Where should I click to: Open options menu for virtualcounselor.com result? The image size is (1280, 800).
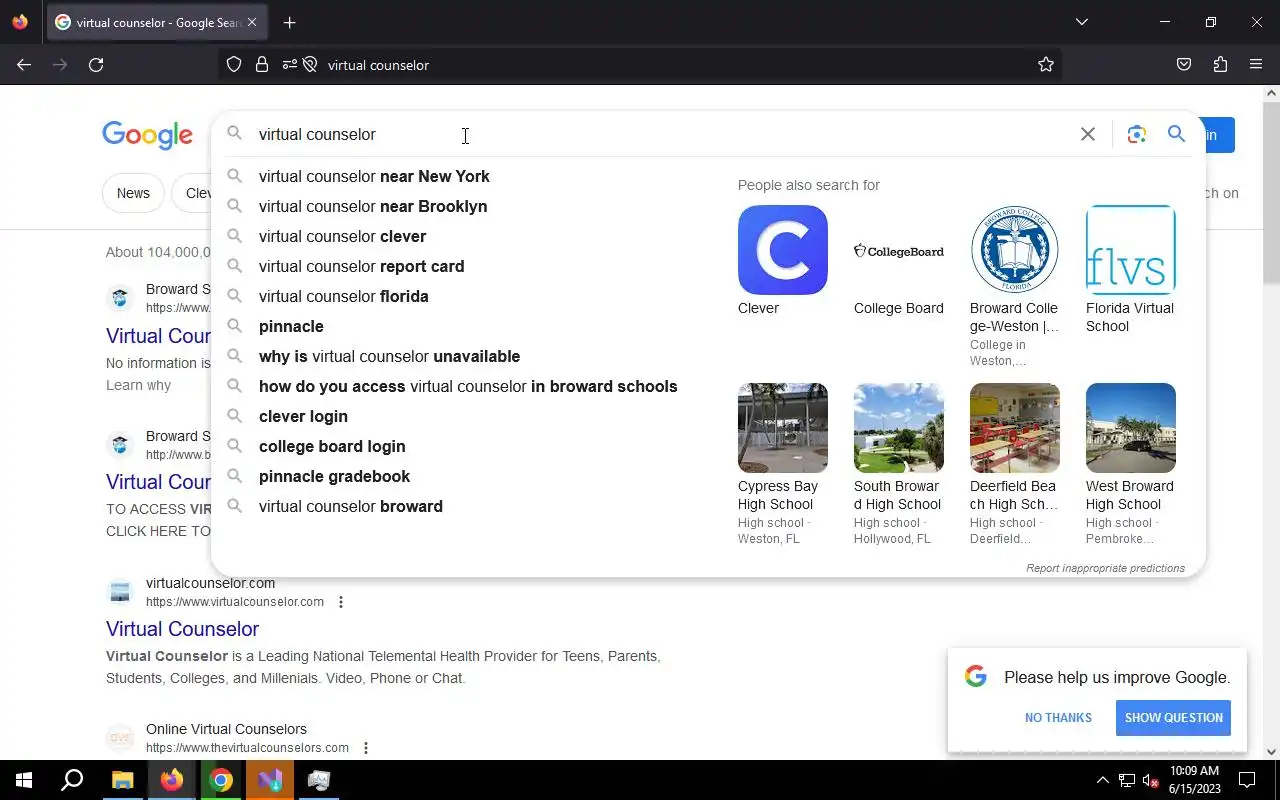(x=341, y=602)
